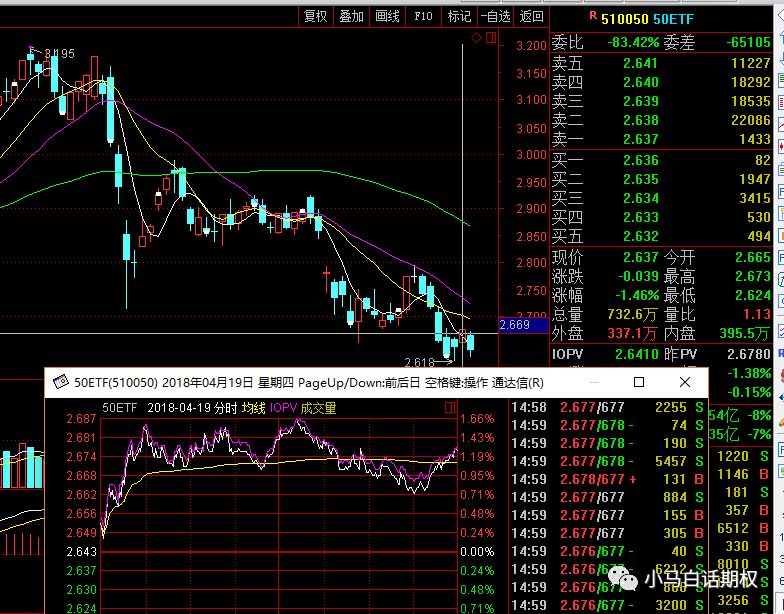
Task: Click the 50ETF popup window app icon
Action: [61, 382]
